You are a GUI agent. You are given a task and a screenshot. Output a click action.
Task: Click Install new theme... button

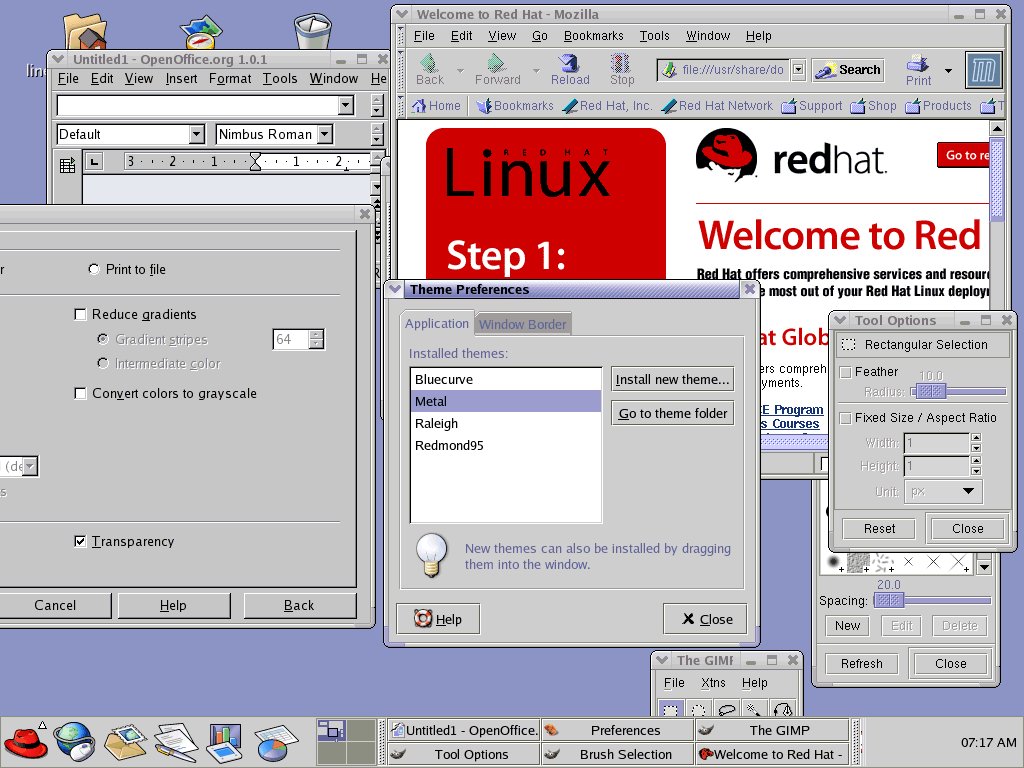coord(673,379)
